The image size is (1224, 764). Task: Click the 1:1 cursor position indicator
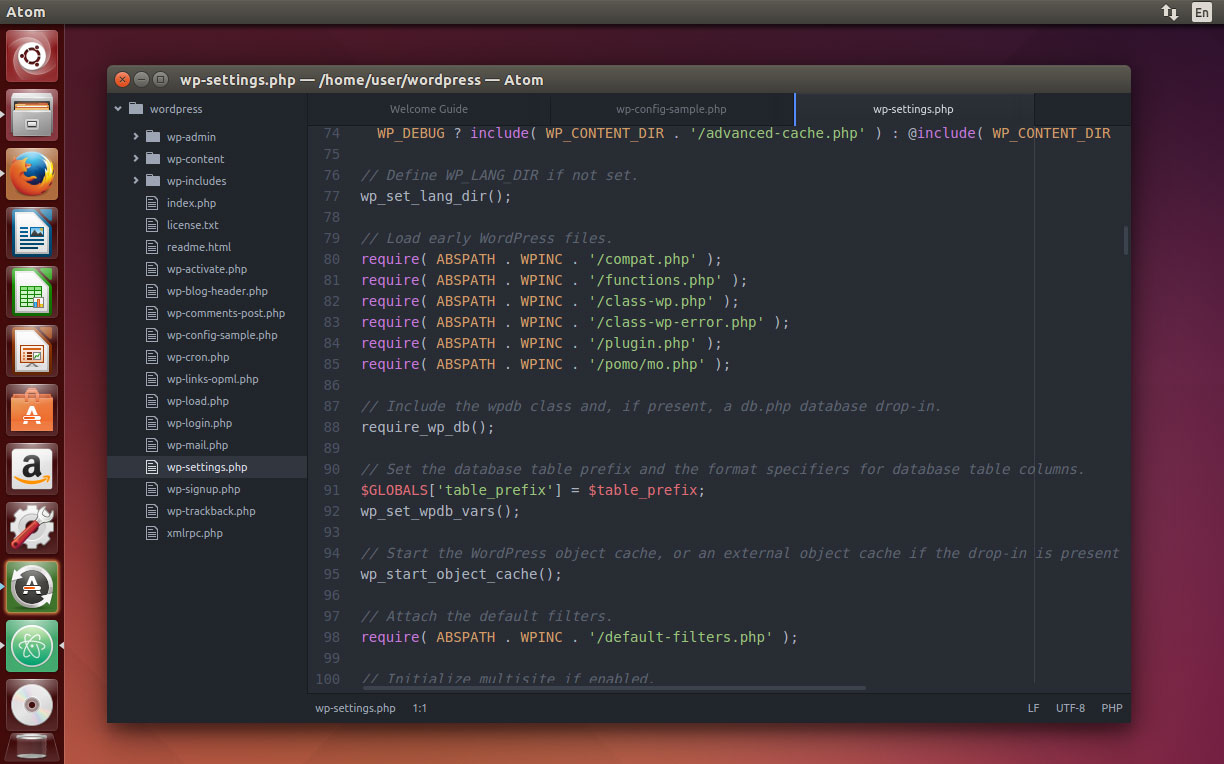[x=420, y=708]
